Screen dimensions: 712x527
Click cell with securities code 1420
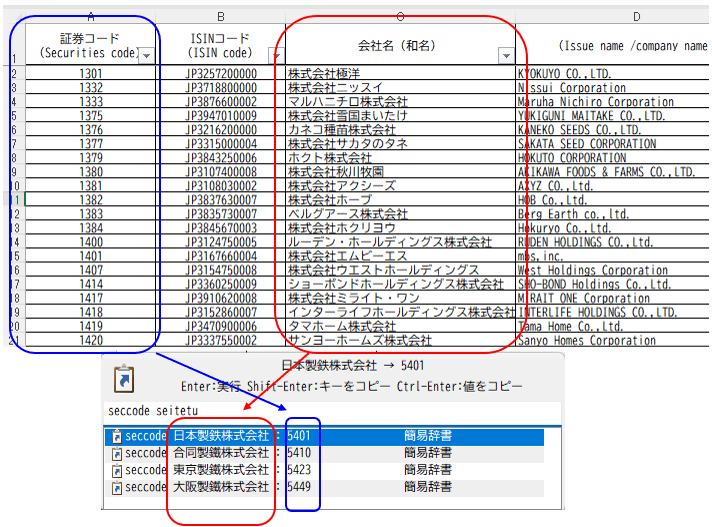(x=91, y=340)
